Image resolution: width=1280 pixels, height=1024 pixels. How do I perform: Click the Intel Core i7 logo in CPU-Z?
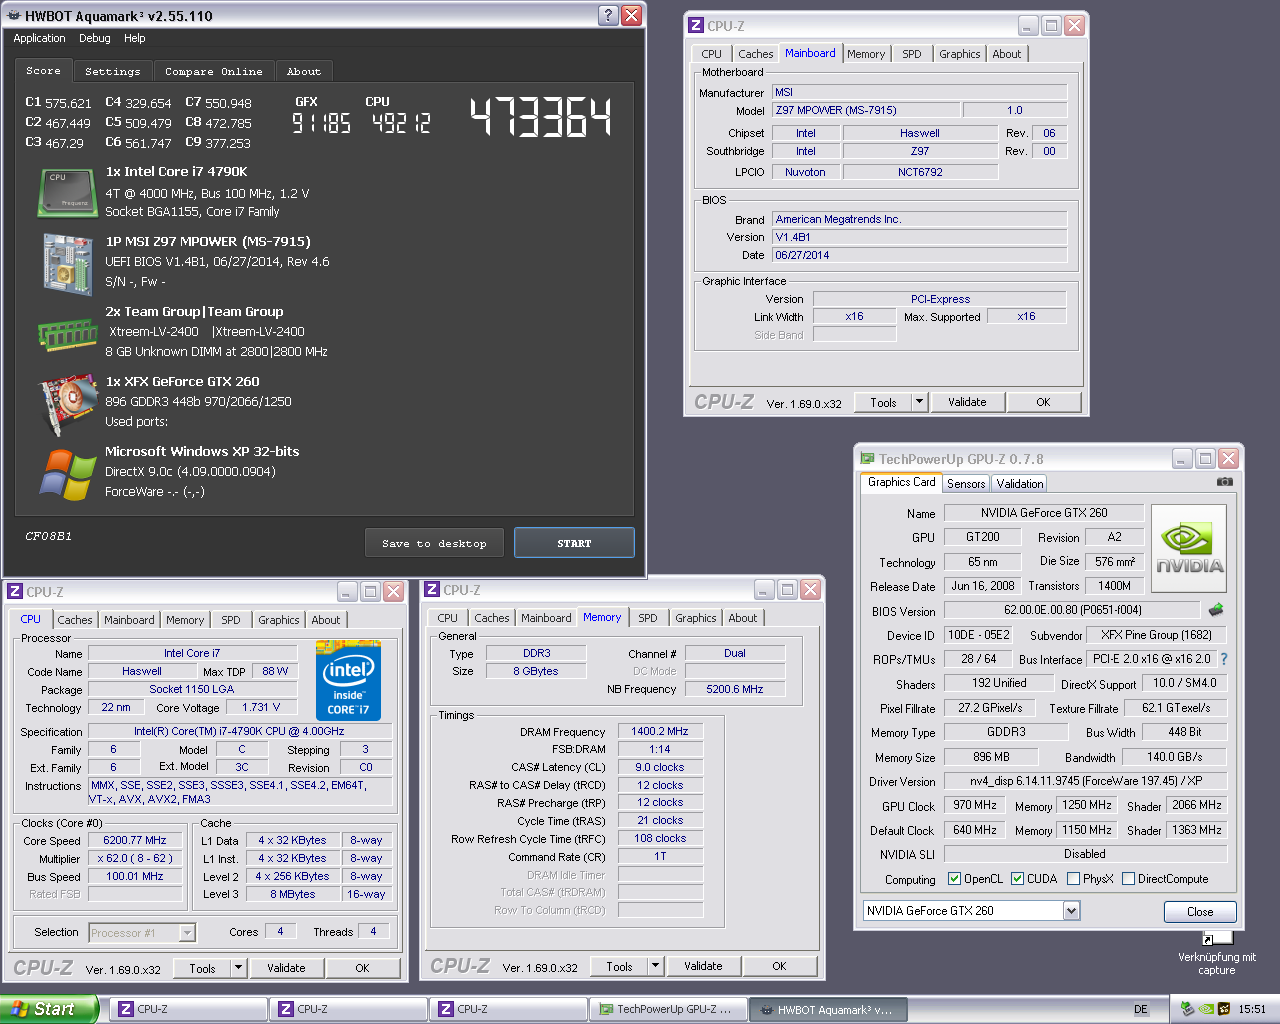pos(348,683)
